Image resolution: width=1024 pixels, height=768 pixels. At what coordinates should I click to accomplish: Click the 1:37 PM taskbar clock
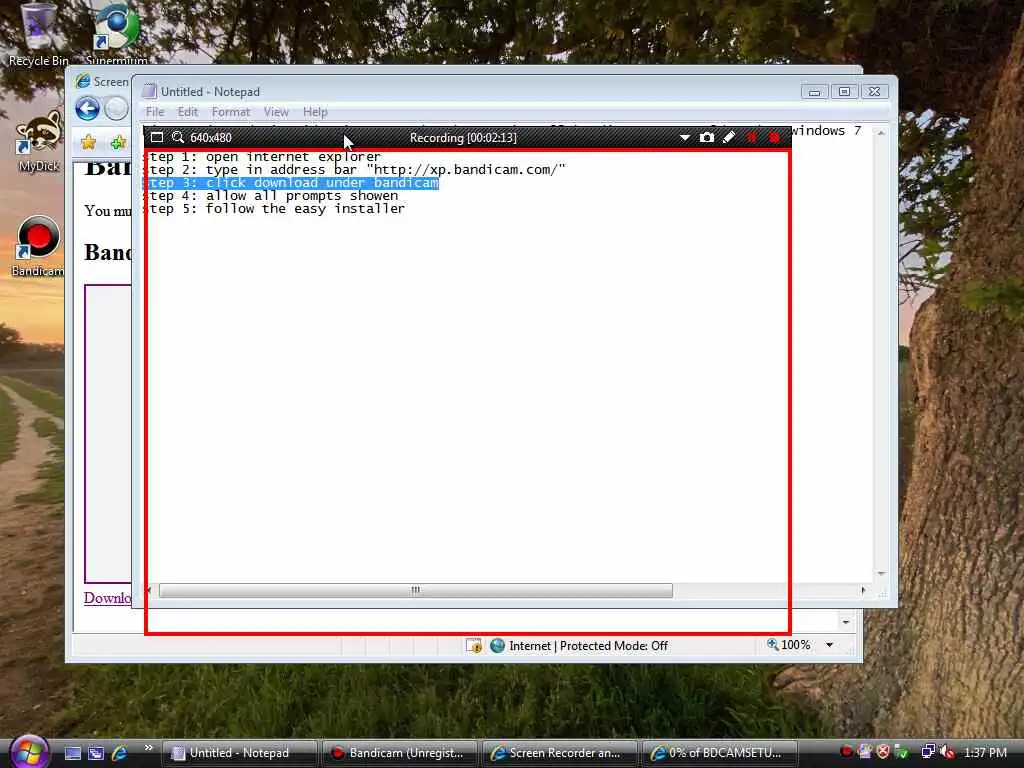[x=985, y=753]
